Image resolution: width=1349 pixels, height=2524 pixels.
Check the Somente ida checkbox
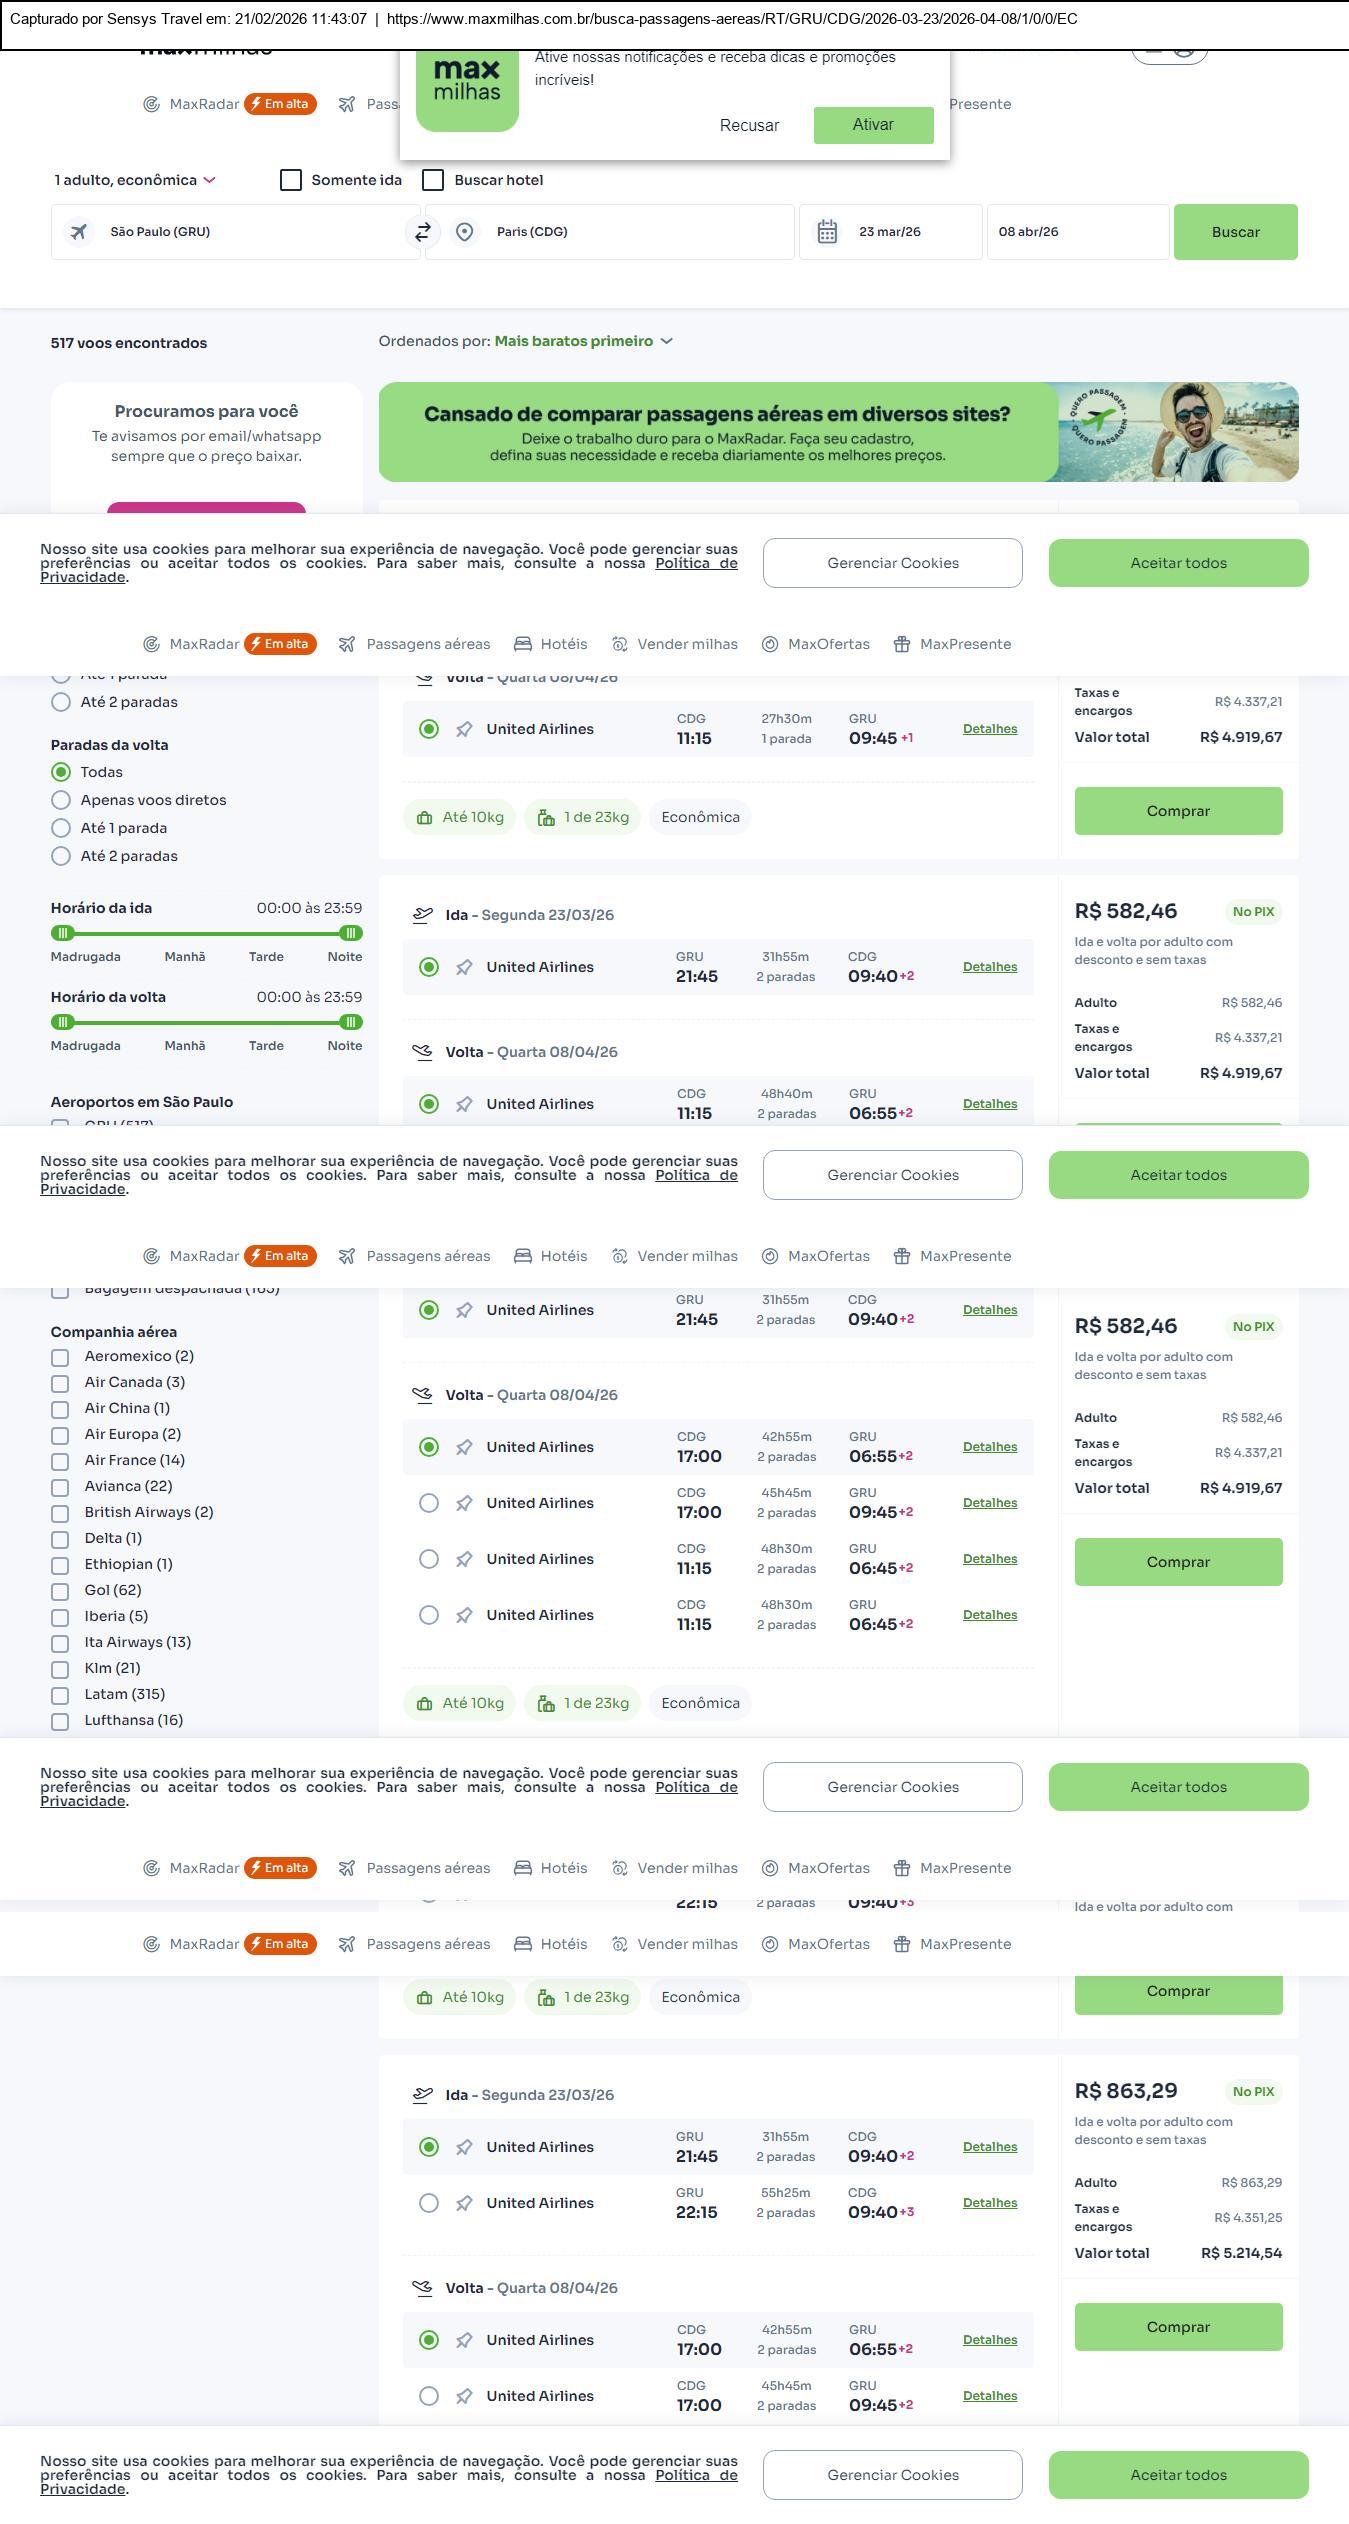(x=291, y=180)
